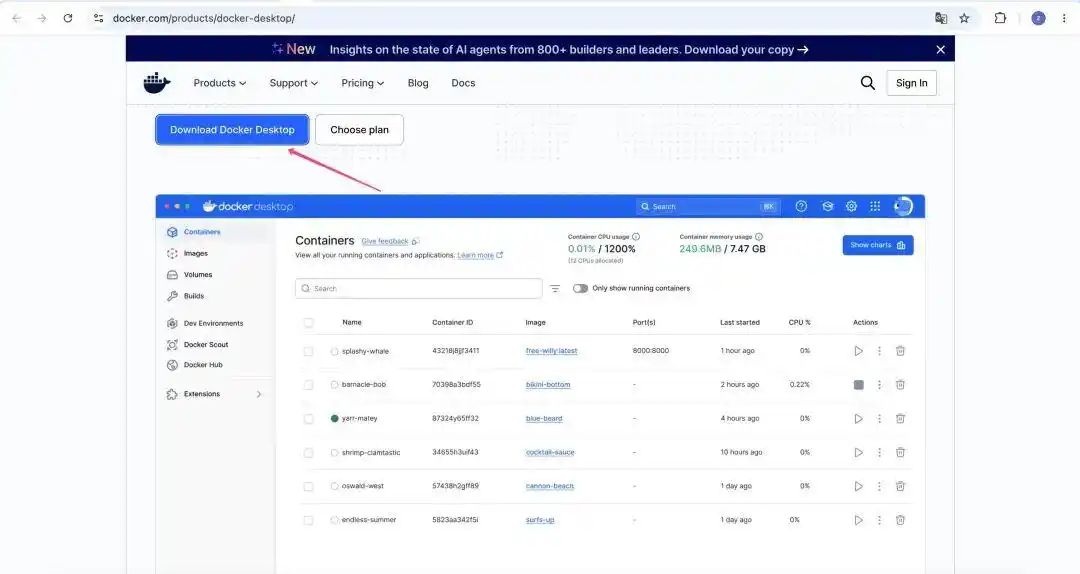Screen dimensions: 1080x574
Task: Click the Choose plan button
Action: [360, 130]
